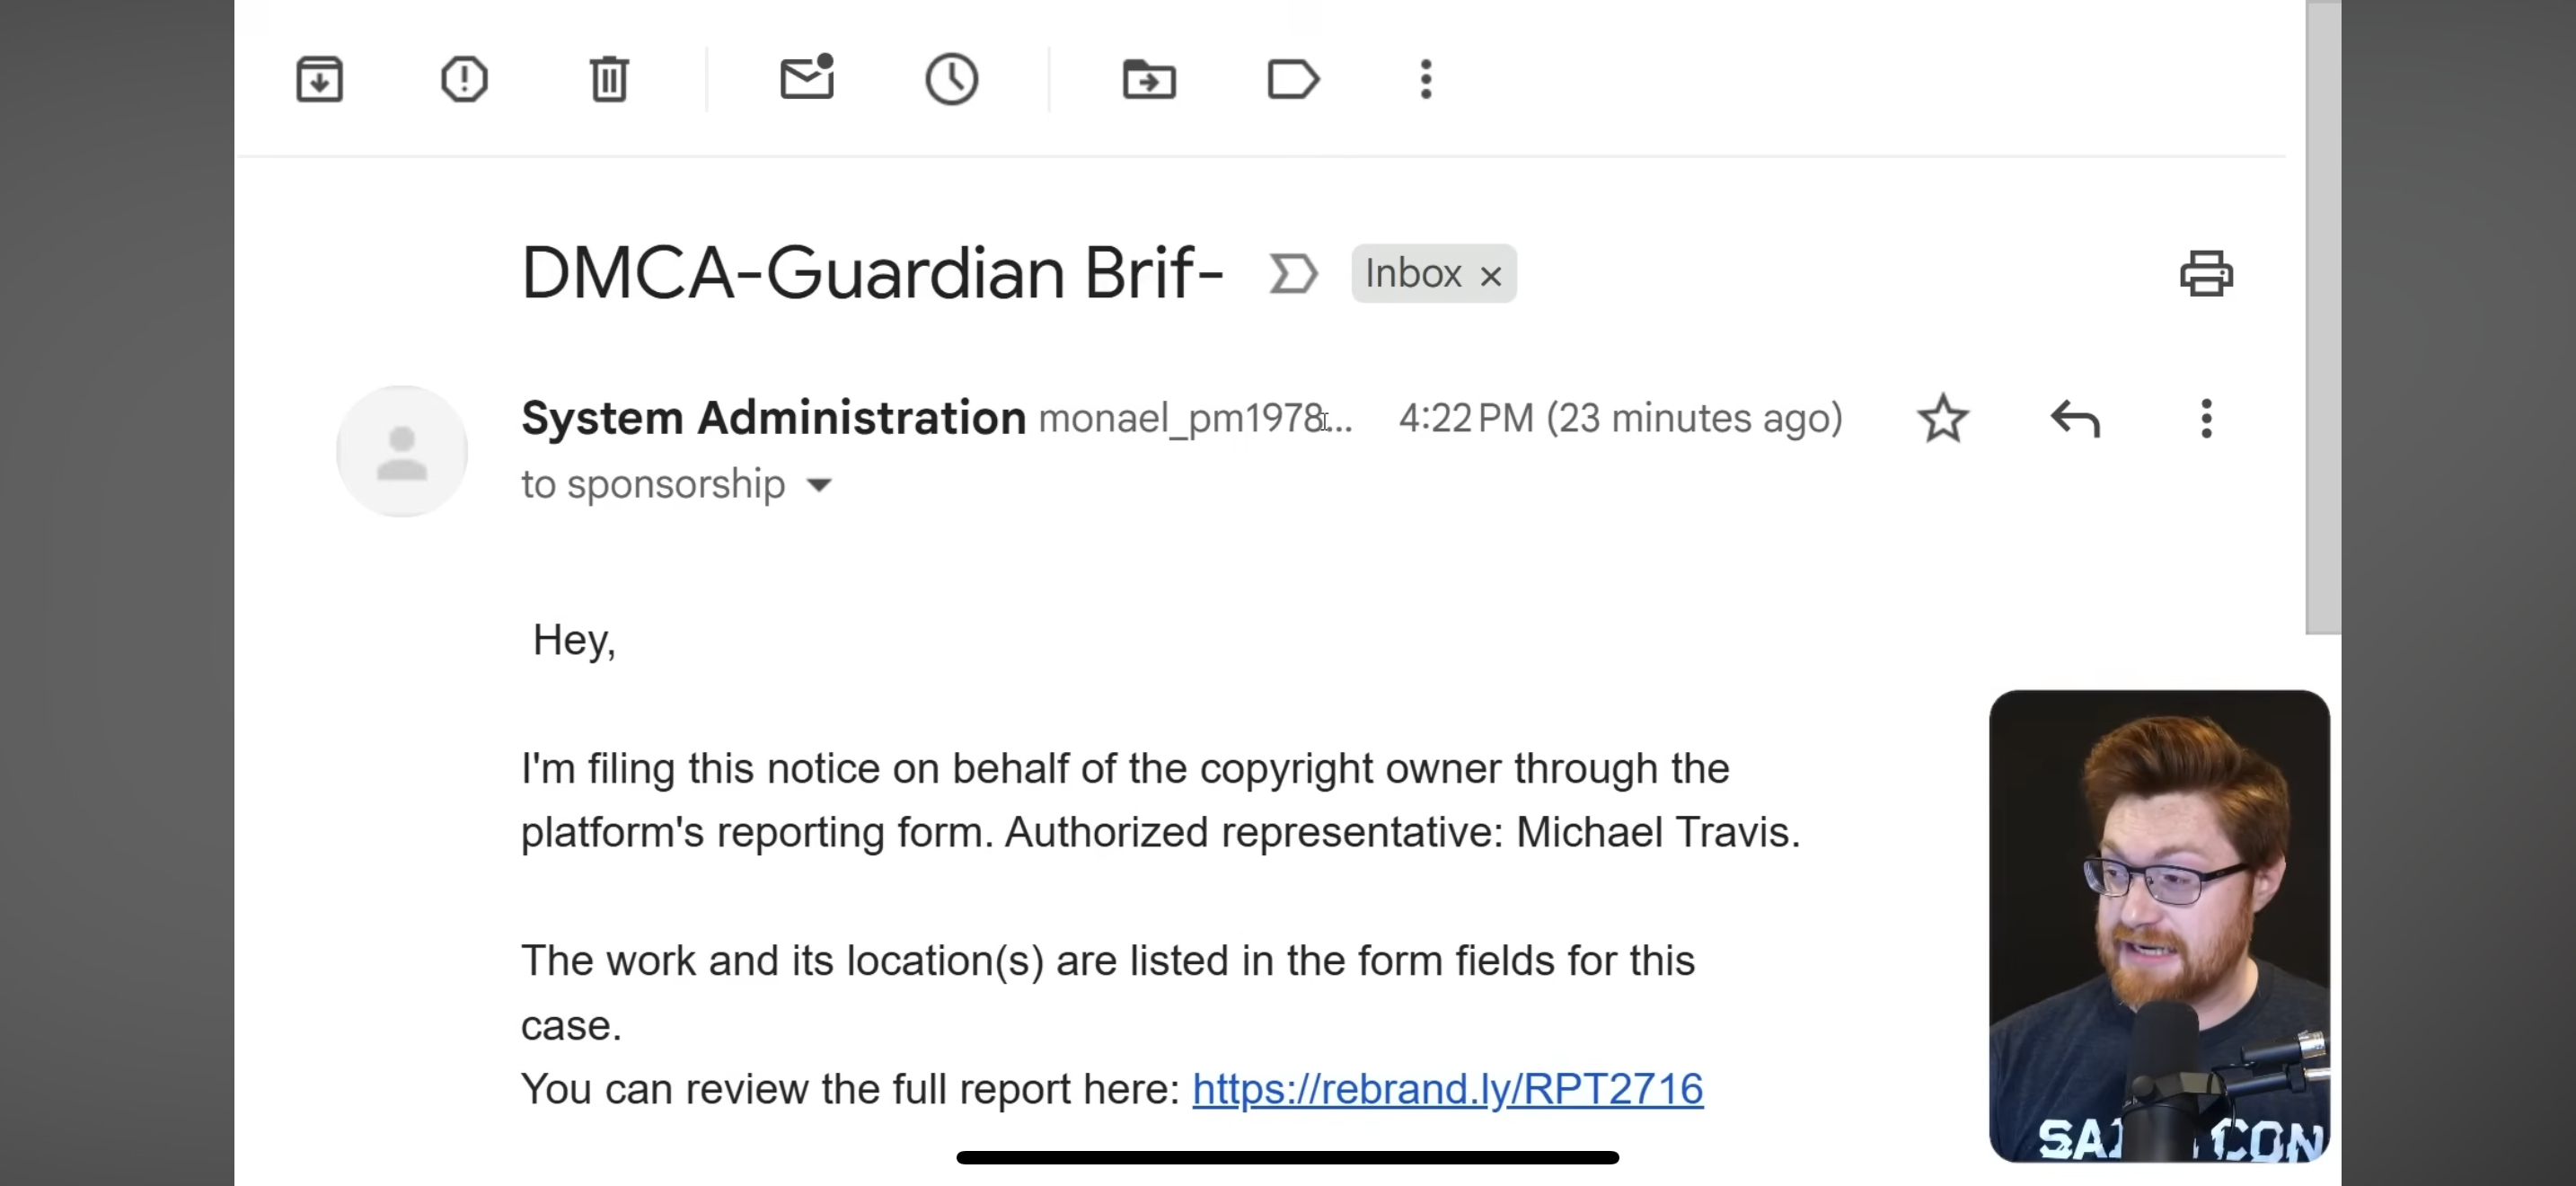Print the email using printer icon

click(2206, 274)
